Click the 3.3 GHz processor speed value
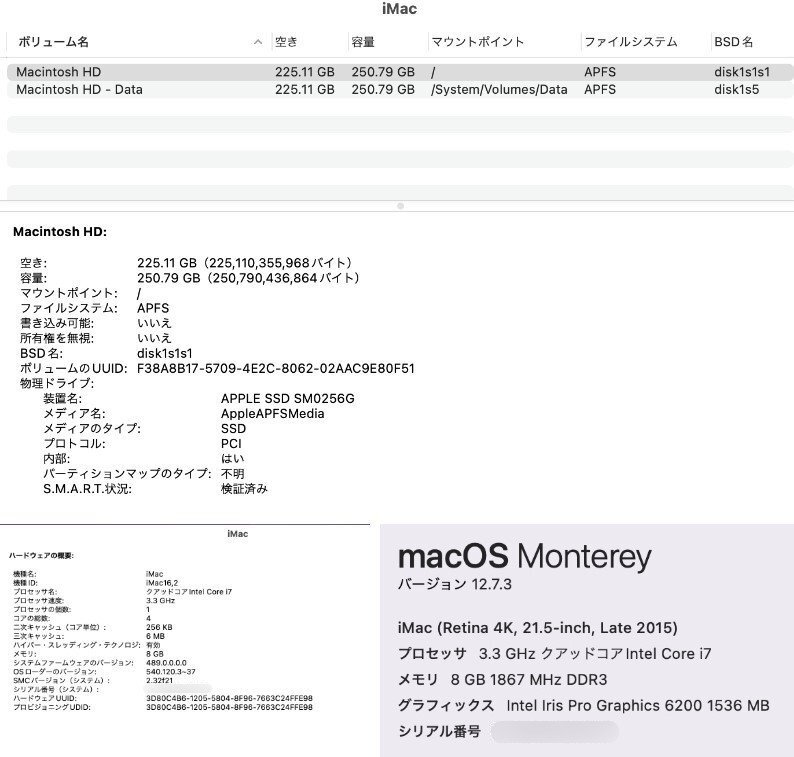The image size is (794, 757). pos(160,601)
